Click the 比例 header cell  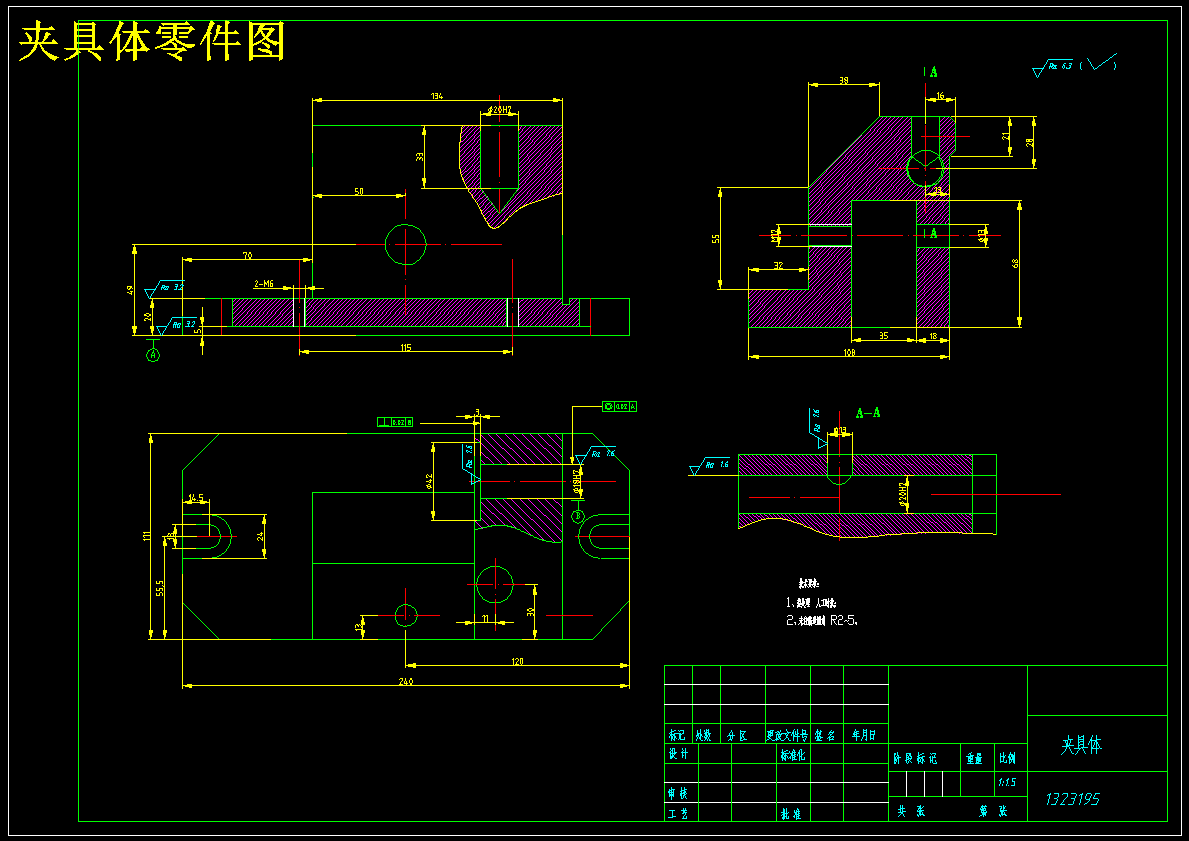click(1008, 758)
